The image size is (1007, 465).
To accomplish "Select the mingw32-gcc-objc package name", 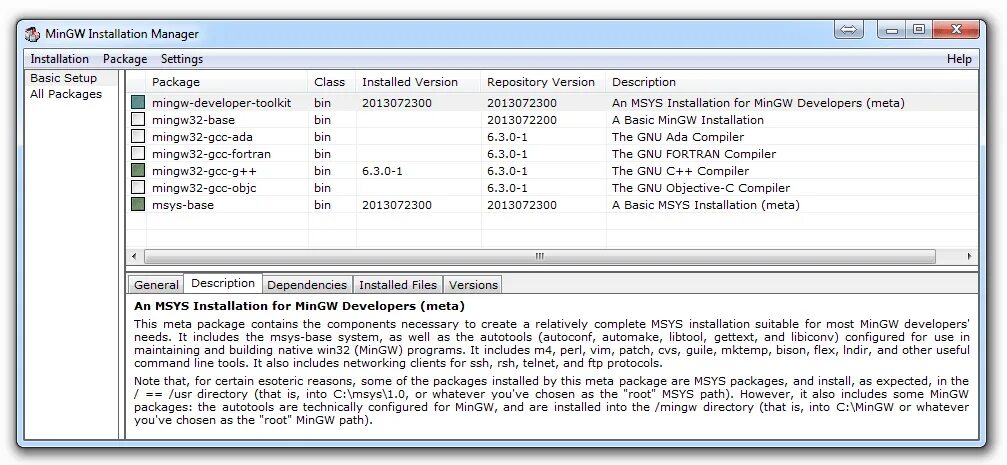I will click(x=204, y=188).
